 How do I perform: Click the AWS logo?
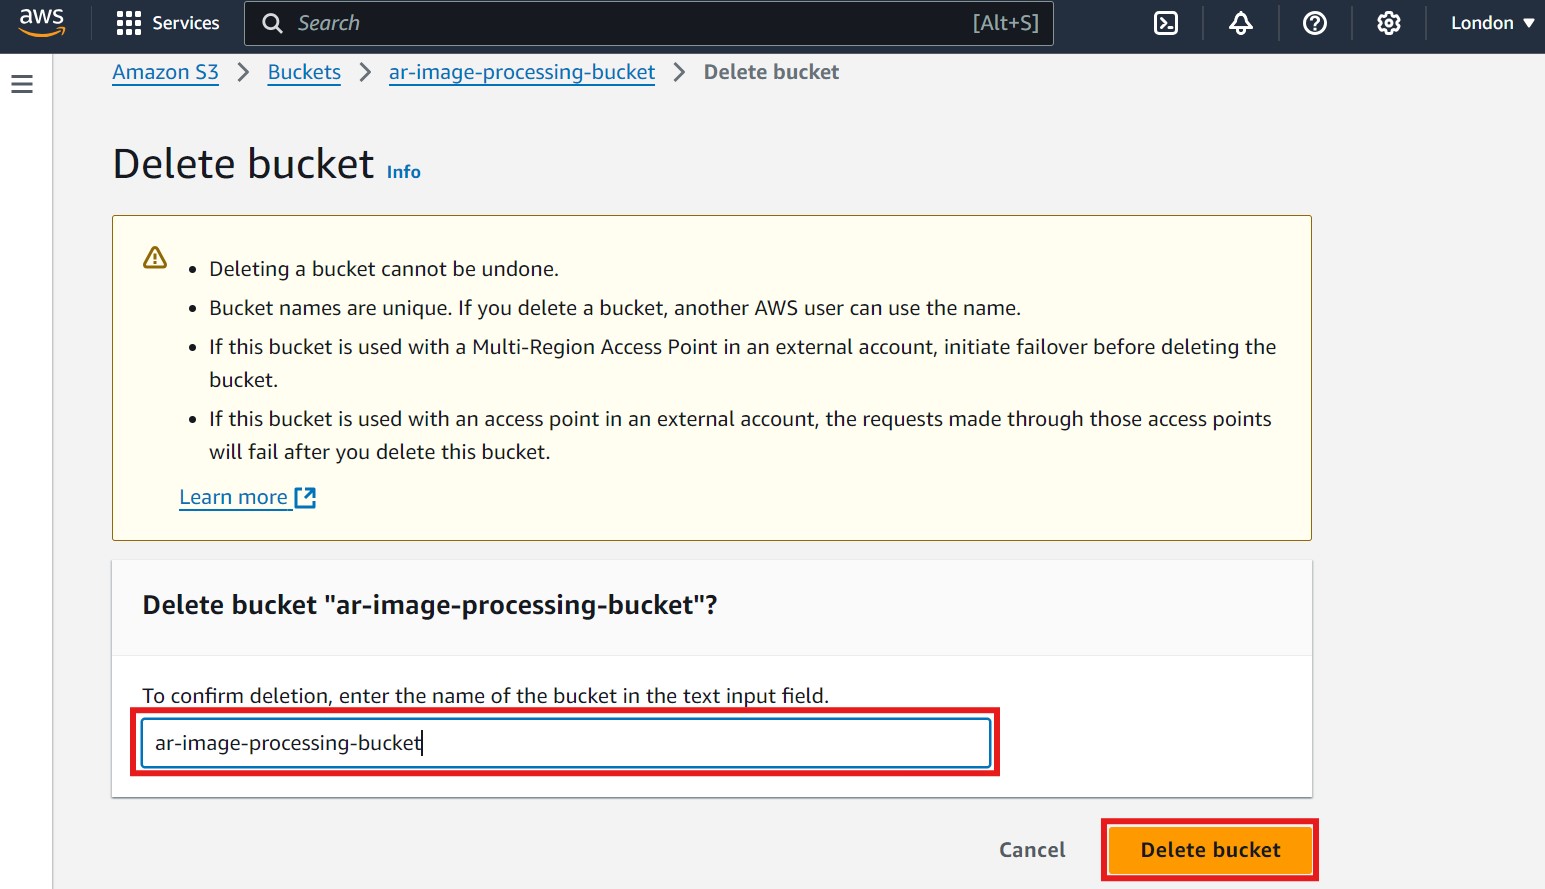tap(42, 21)
